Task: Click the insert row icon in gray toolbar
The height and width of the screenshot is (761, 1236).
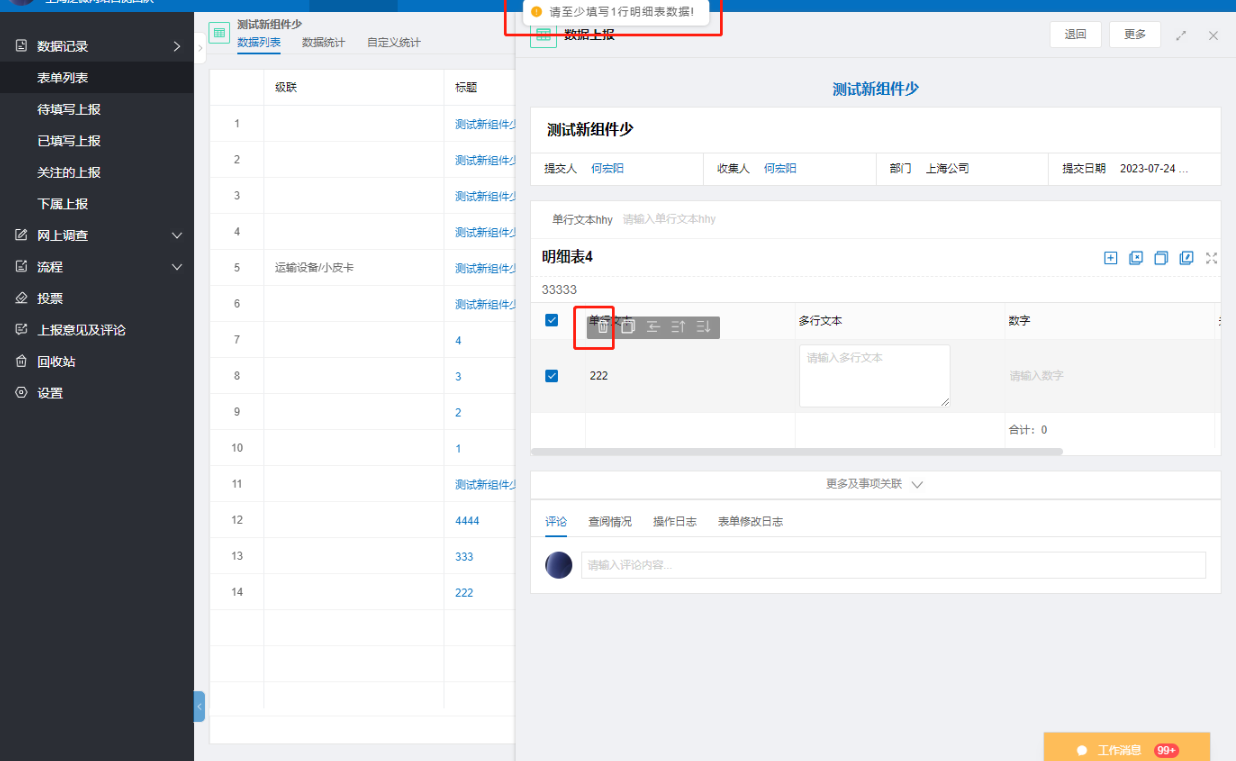Action: click(x=653, y=327)
